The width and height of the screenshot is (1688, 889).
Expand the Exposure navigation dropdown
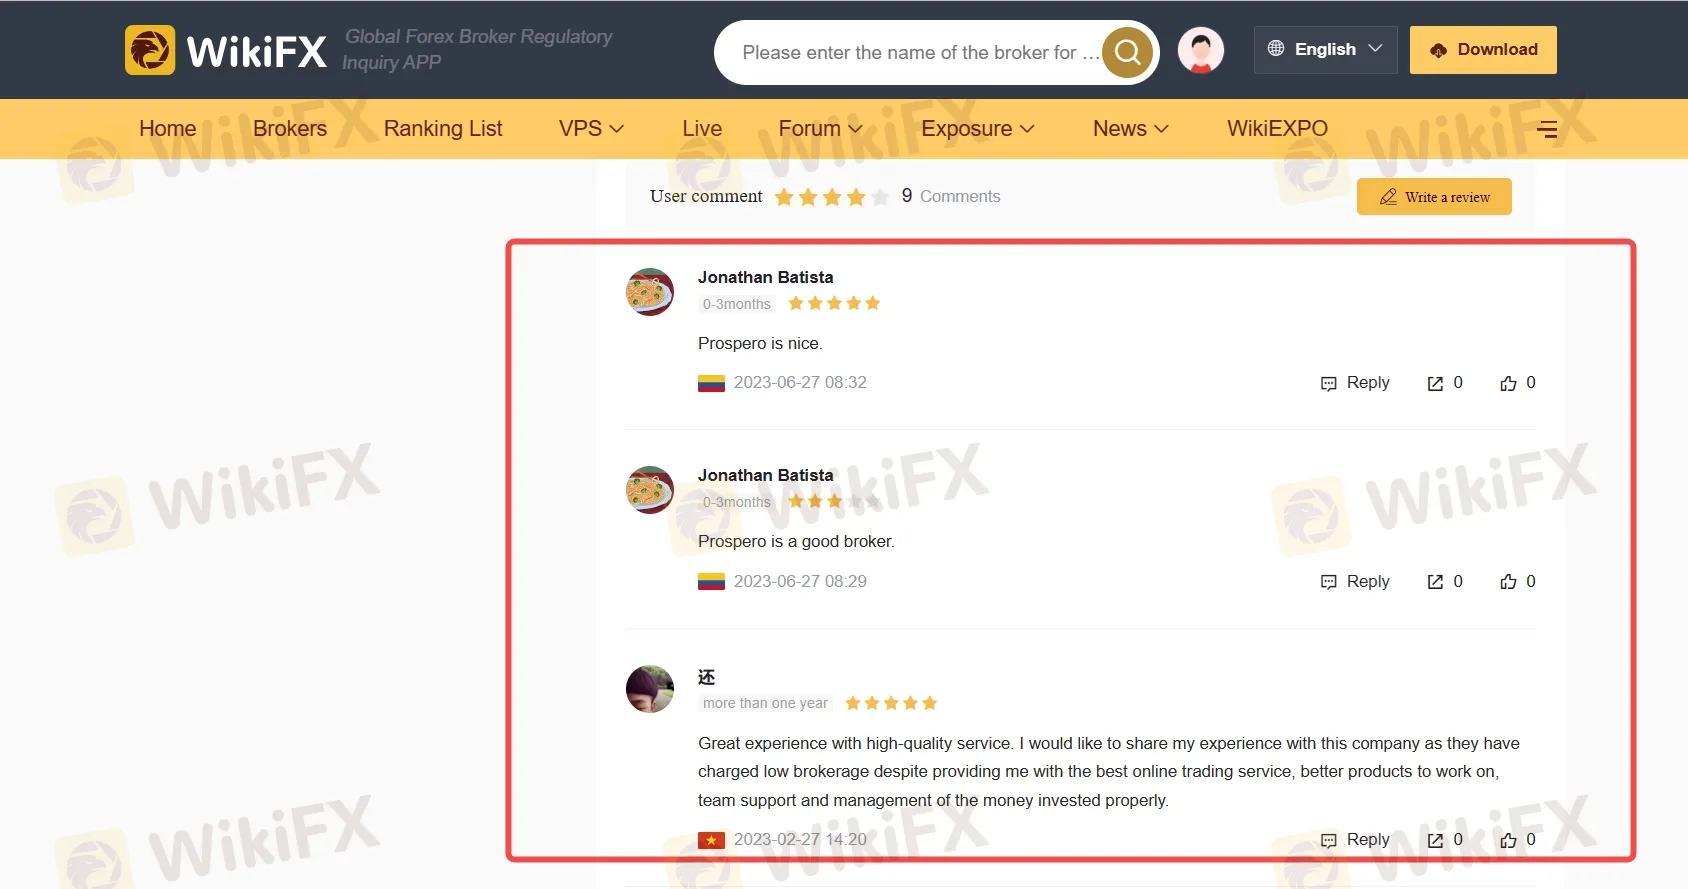pyautogui.click(x=977, y=129)
